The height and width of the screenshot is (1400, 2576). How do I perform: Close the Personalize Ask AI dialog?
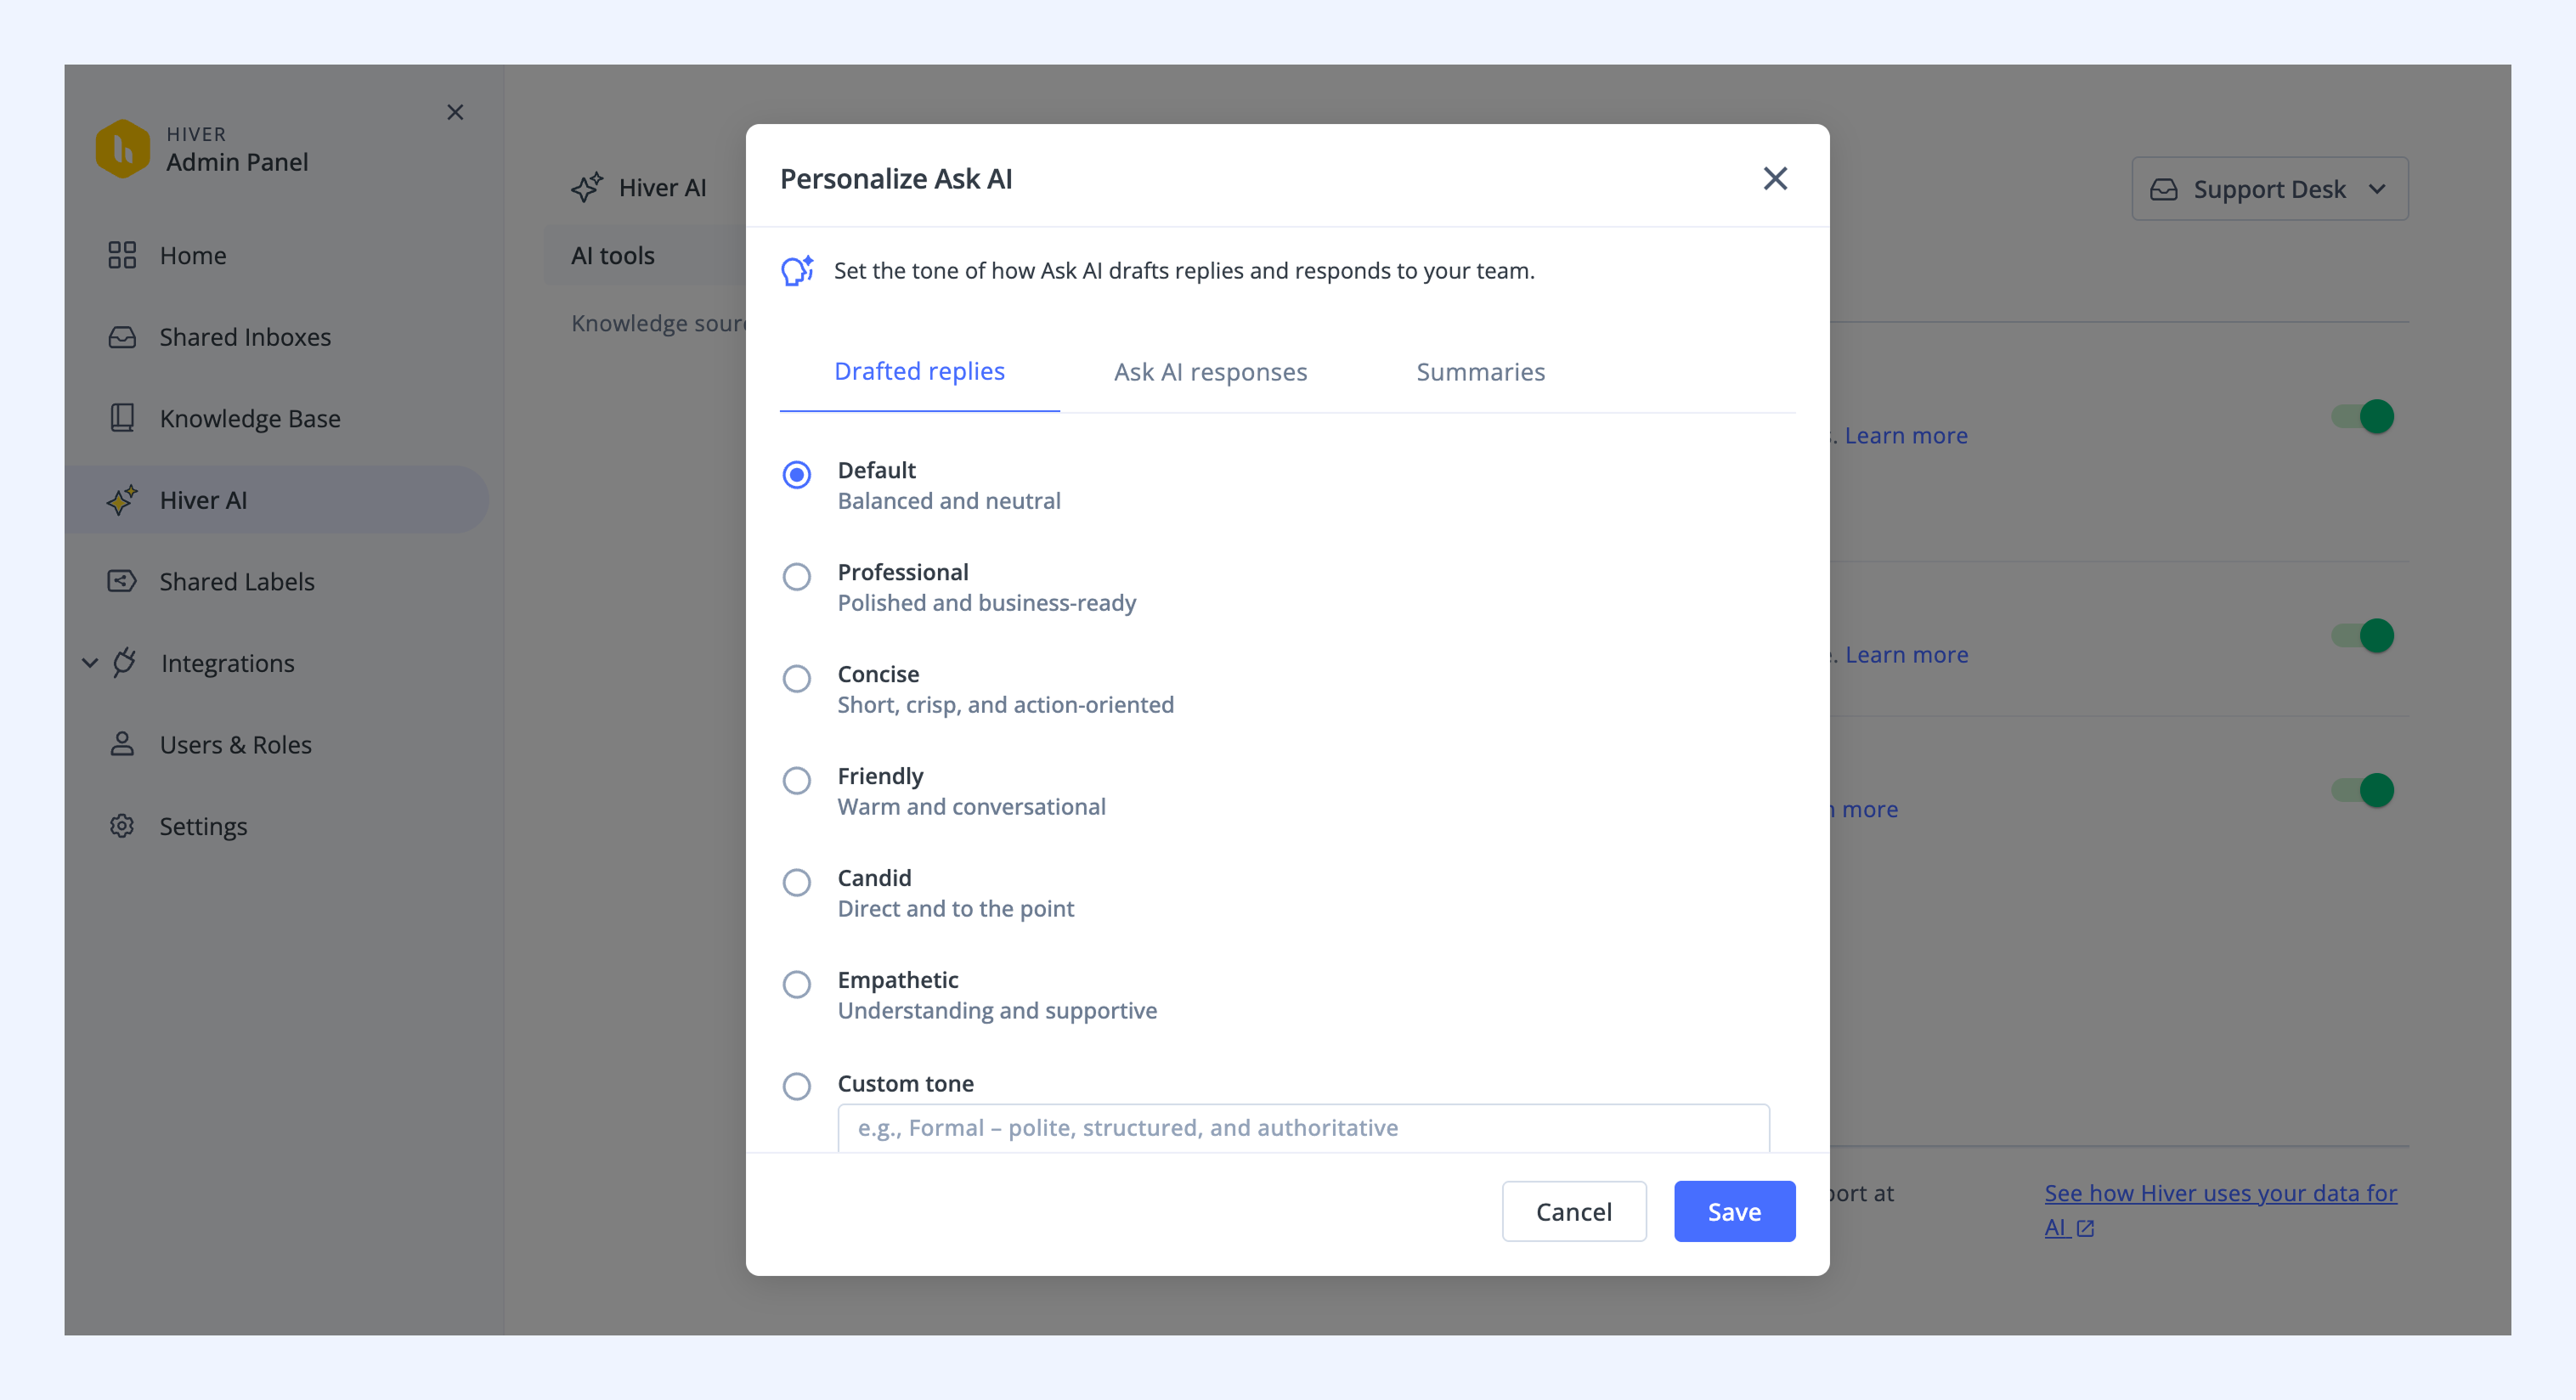1775,178
